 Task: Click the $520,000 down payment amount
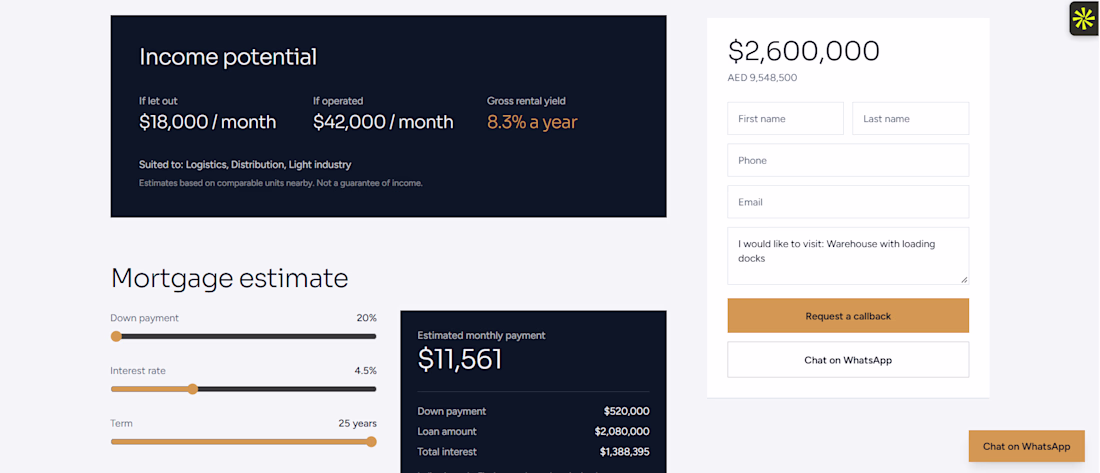coord(626,411)
